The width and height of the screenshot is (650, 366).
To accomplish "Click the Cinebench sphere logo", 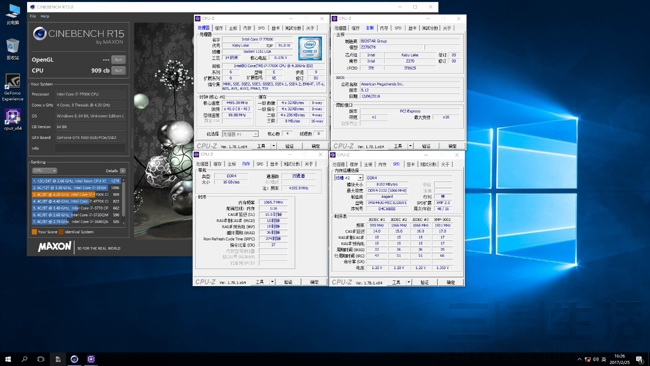I will pos(39,34).
